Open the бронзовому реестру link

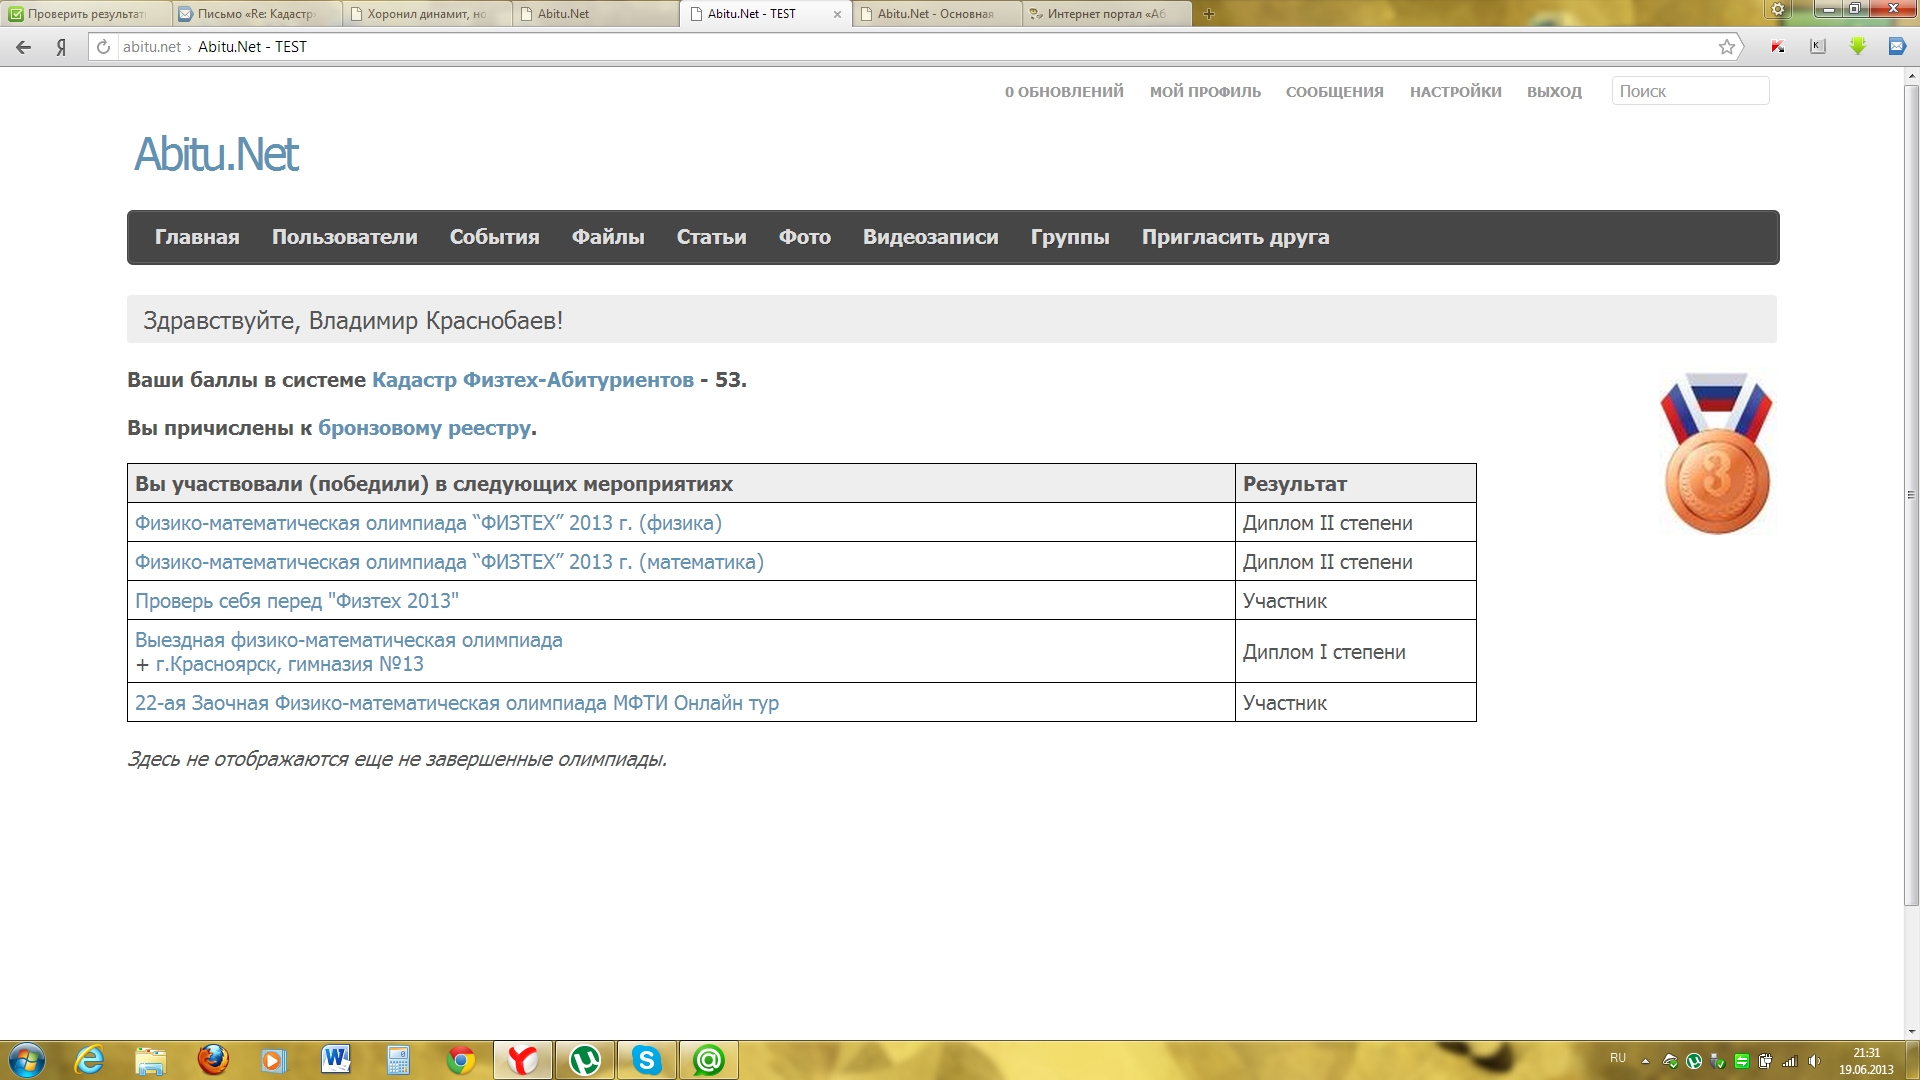click(x=424, y=428)
